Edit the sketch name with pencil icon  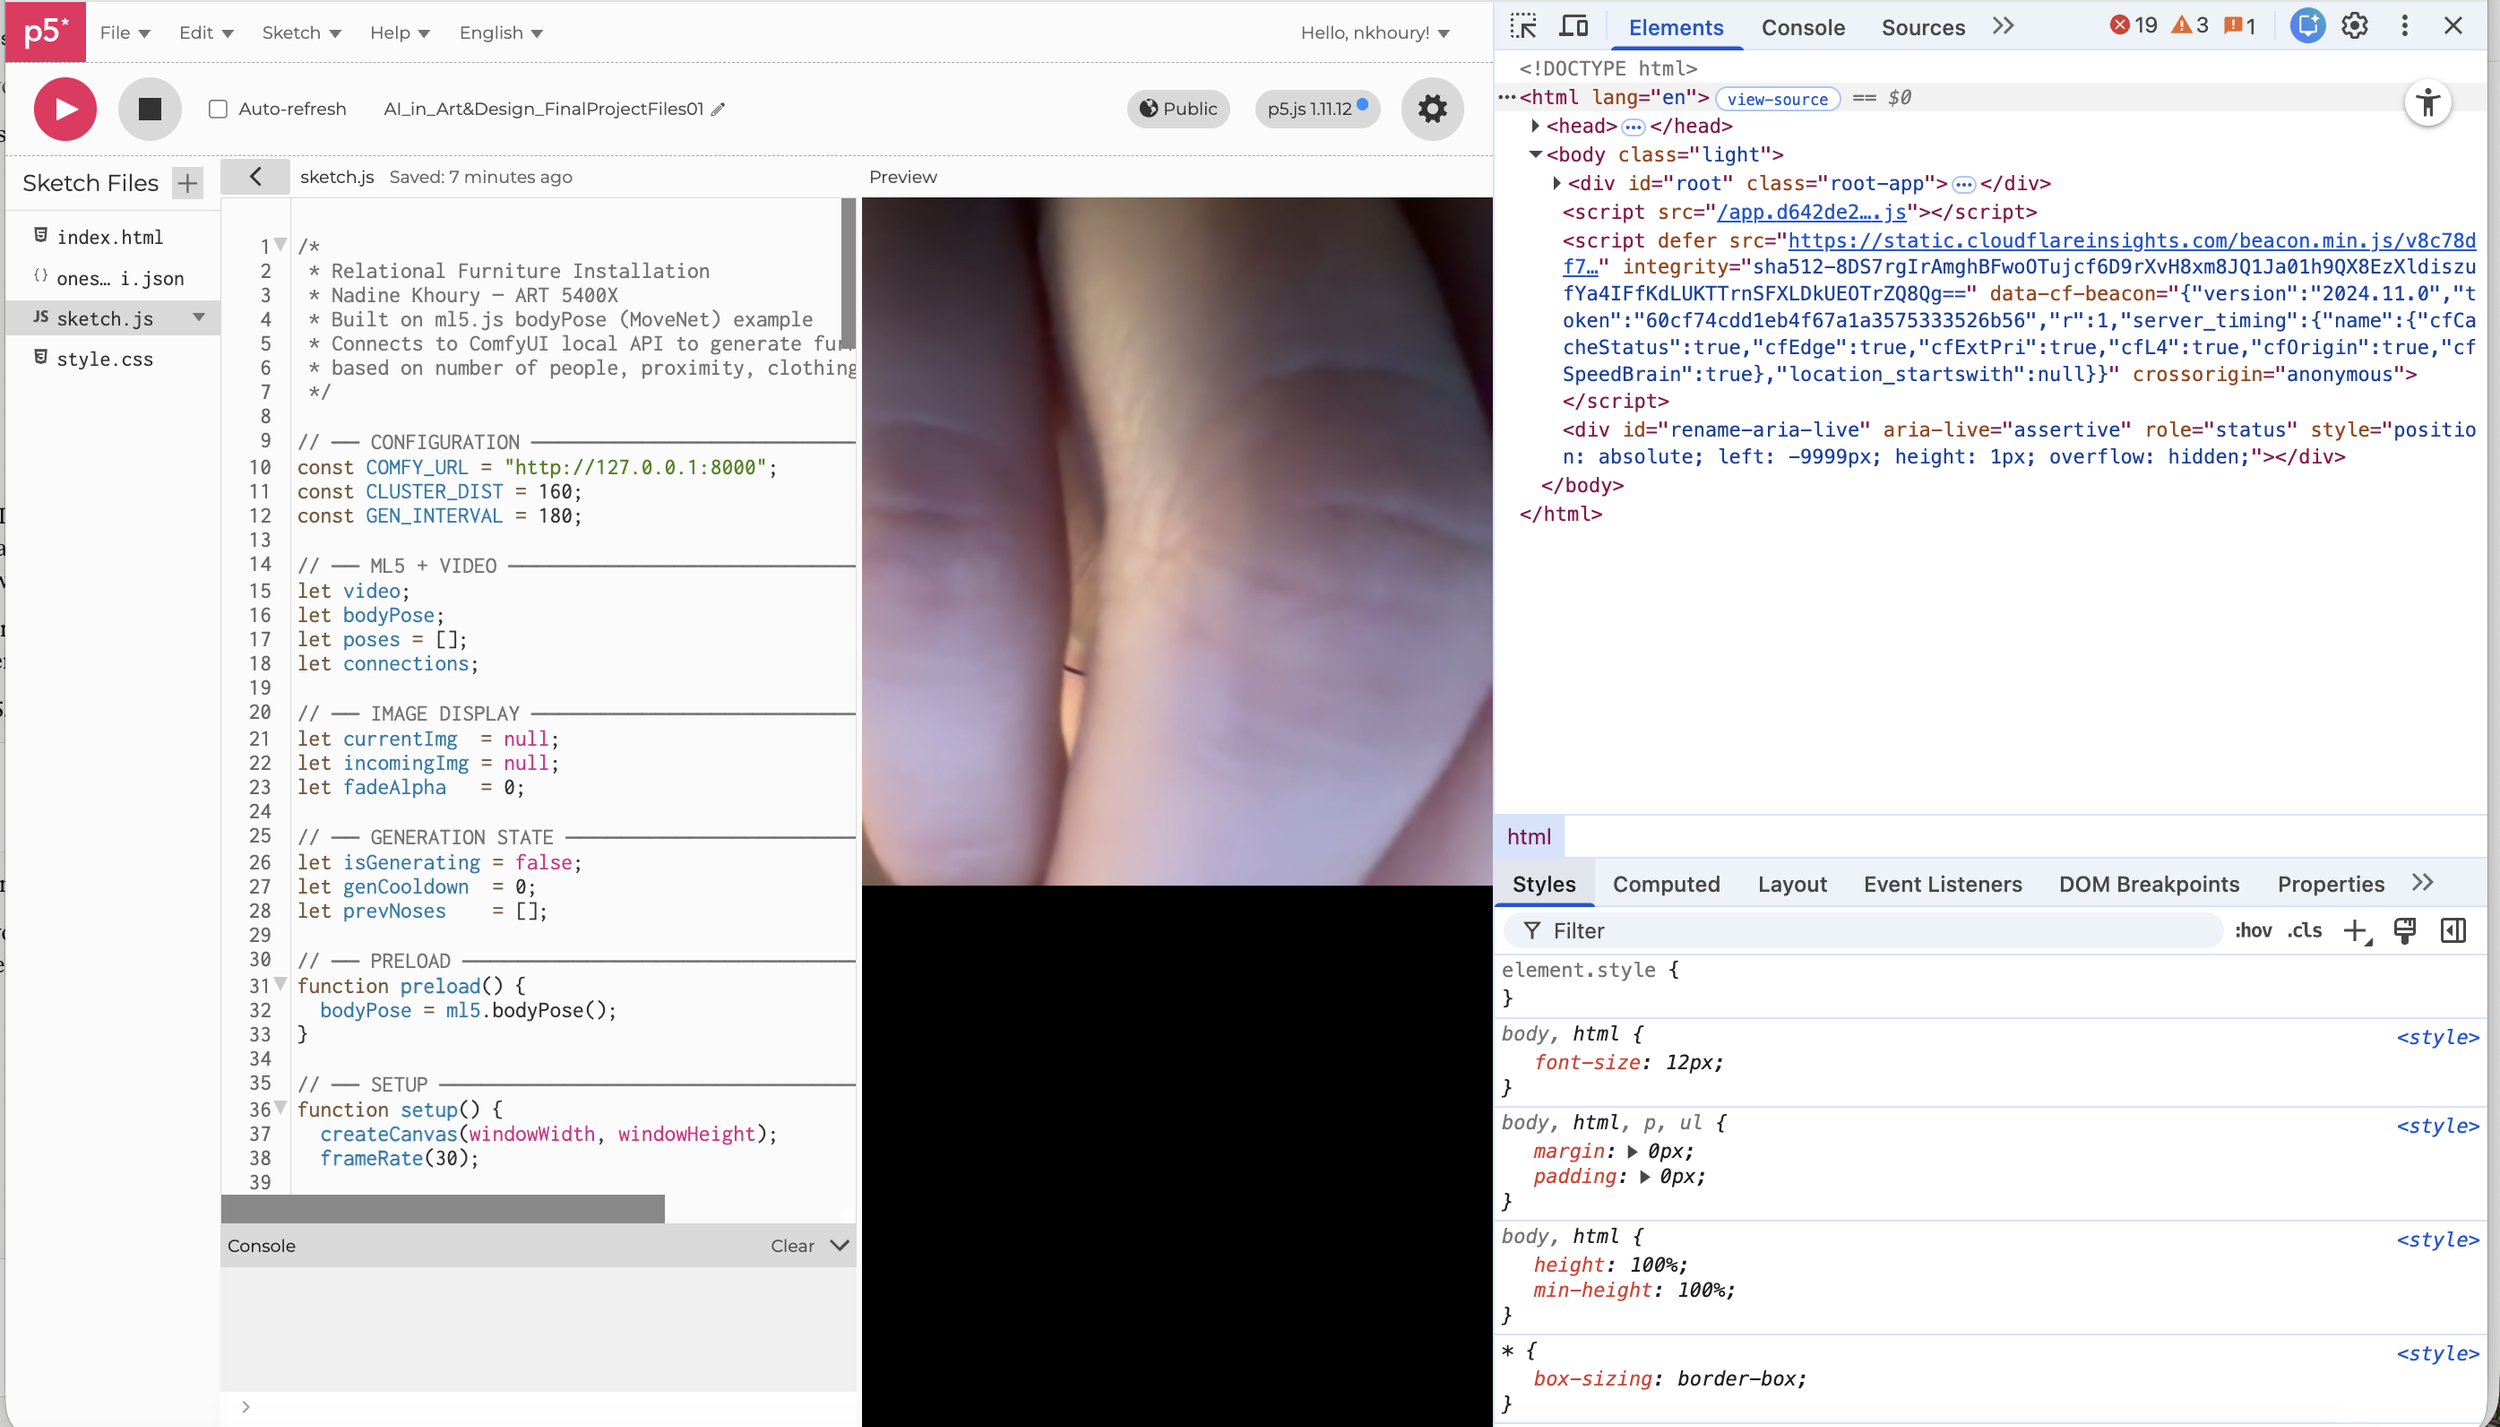(718, 109)
